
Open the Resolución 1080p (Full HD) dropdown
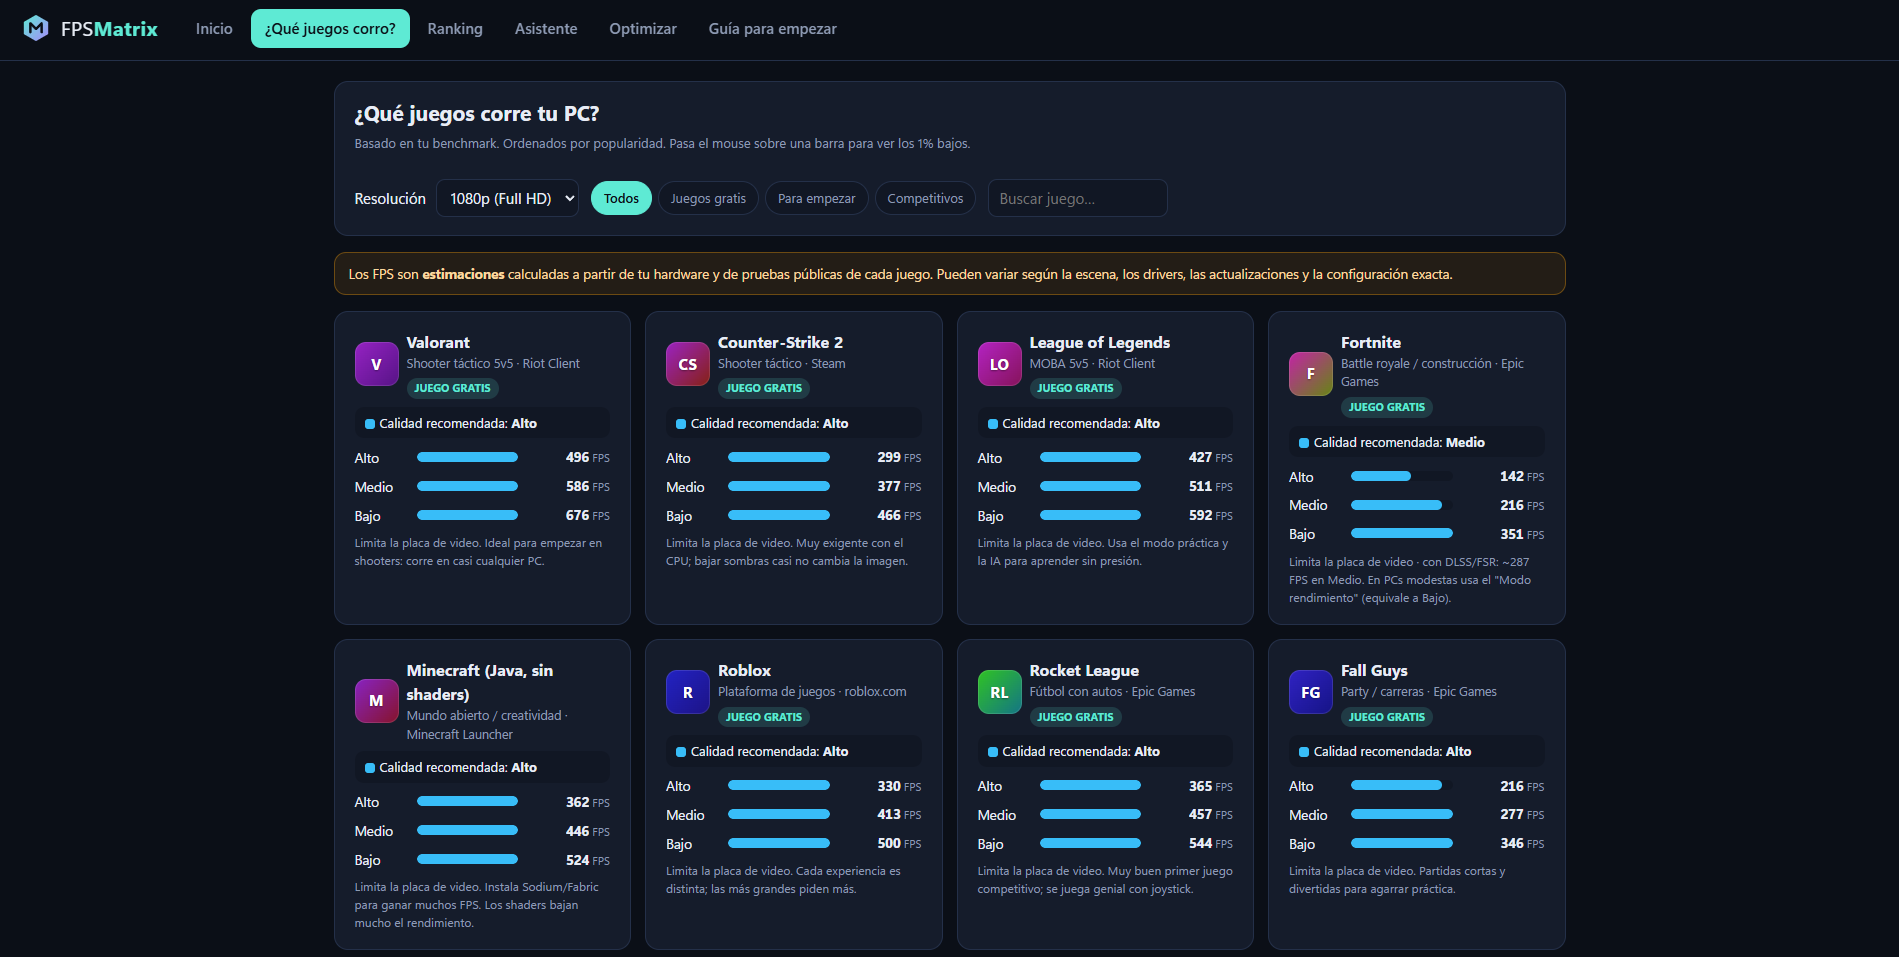508,198
